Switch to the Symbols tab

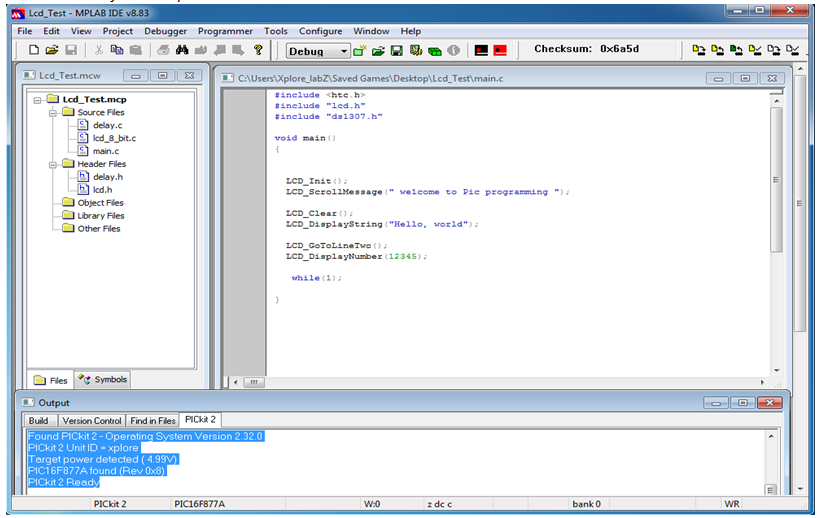(x=103, y=380)
